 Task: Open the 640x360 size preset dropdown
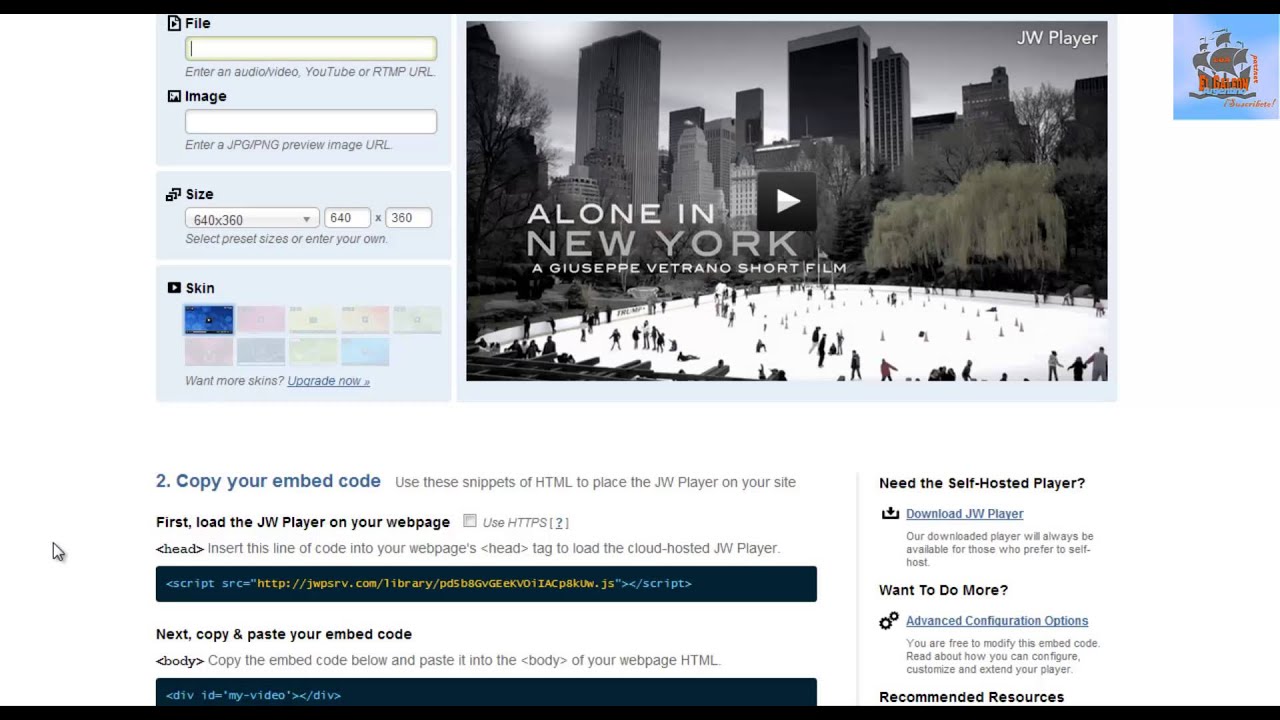252,219
